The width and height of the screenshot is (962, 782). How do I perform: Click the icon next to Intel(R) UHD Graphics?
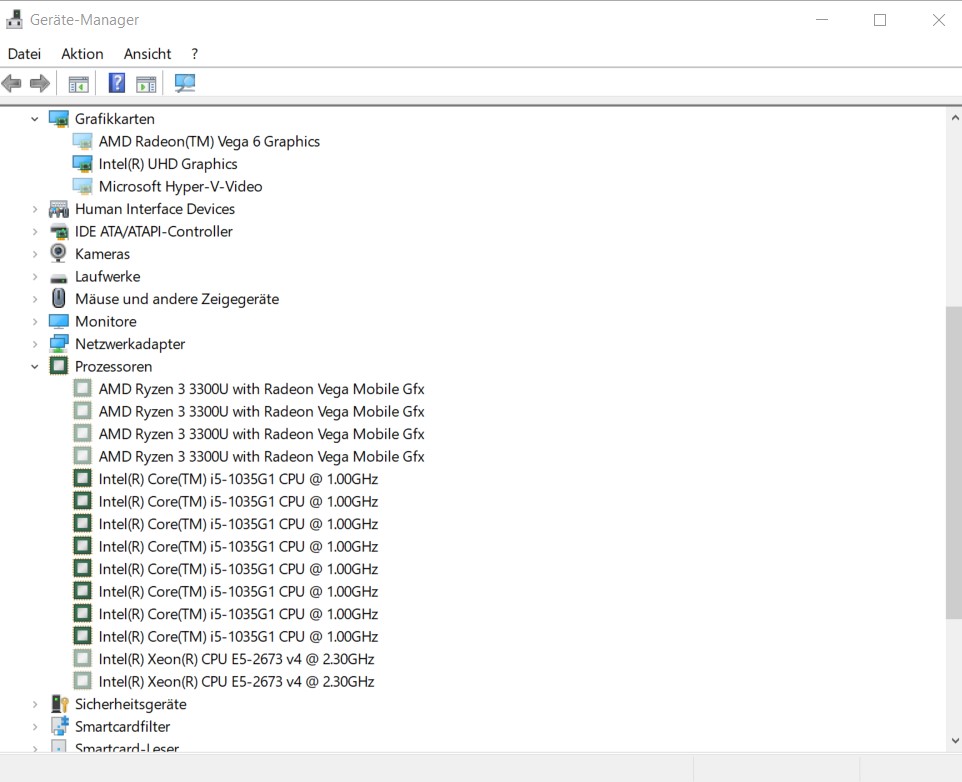82,164
